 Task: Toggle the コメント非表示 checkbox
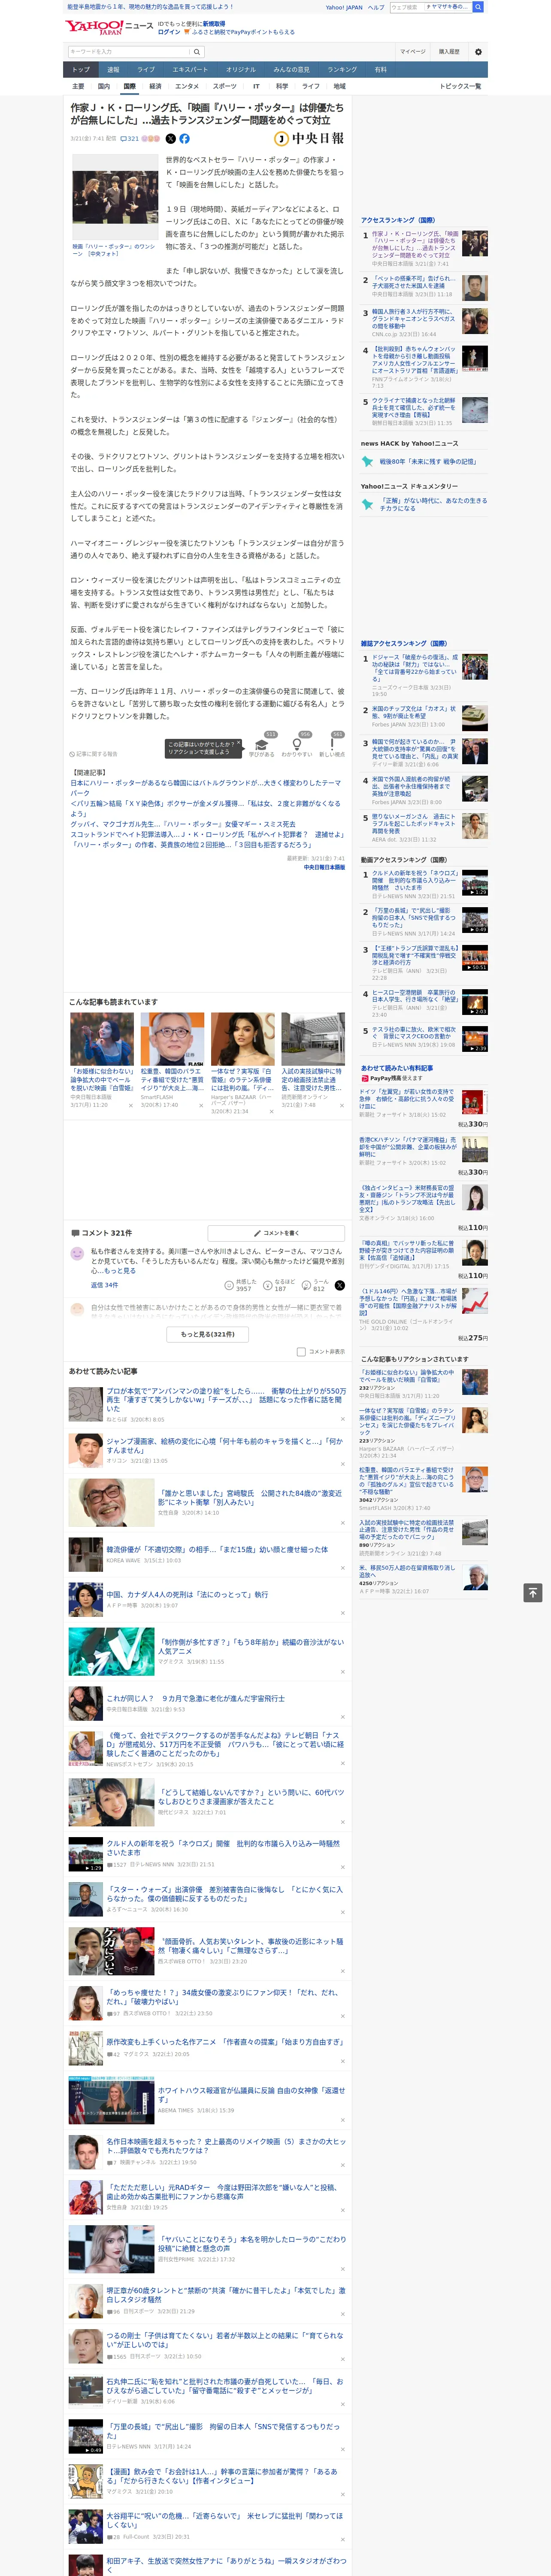click(301, 1351)
